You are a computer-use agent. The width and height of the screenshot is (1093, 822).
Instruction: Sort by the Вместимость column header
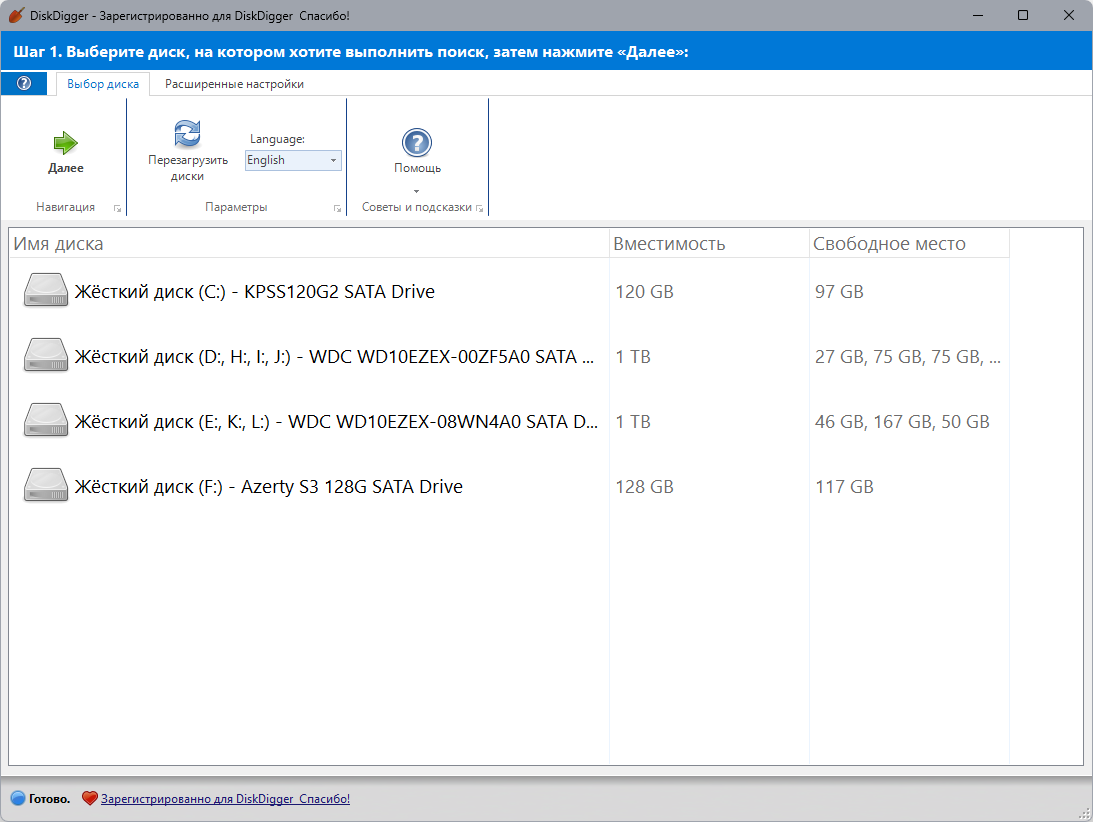click(x=709, y=243)
